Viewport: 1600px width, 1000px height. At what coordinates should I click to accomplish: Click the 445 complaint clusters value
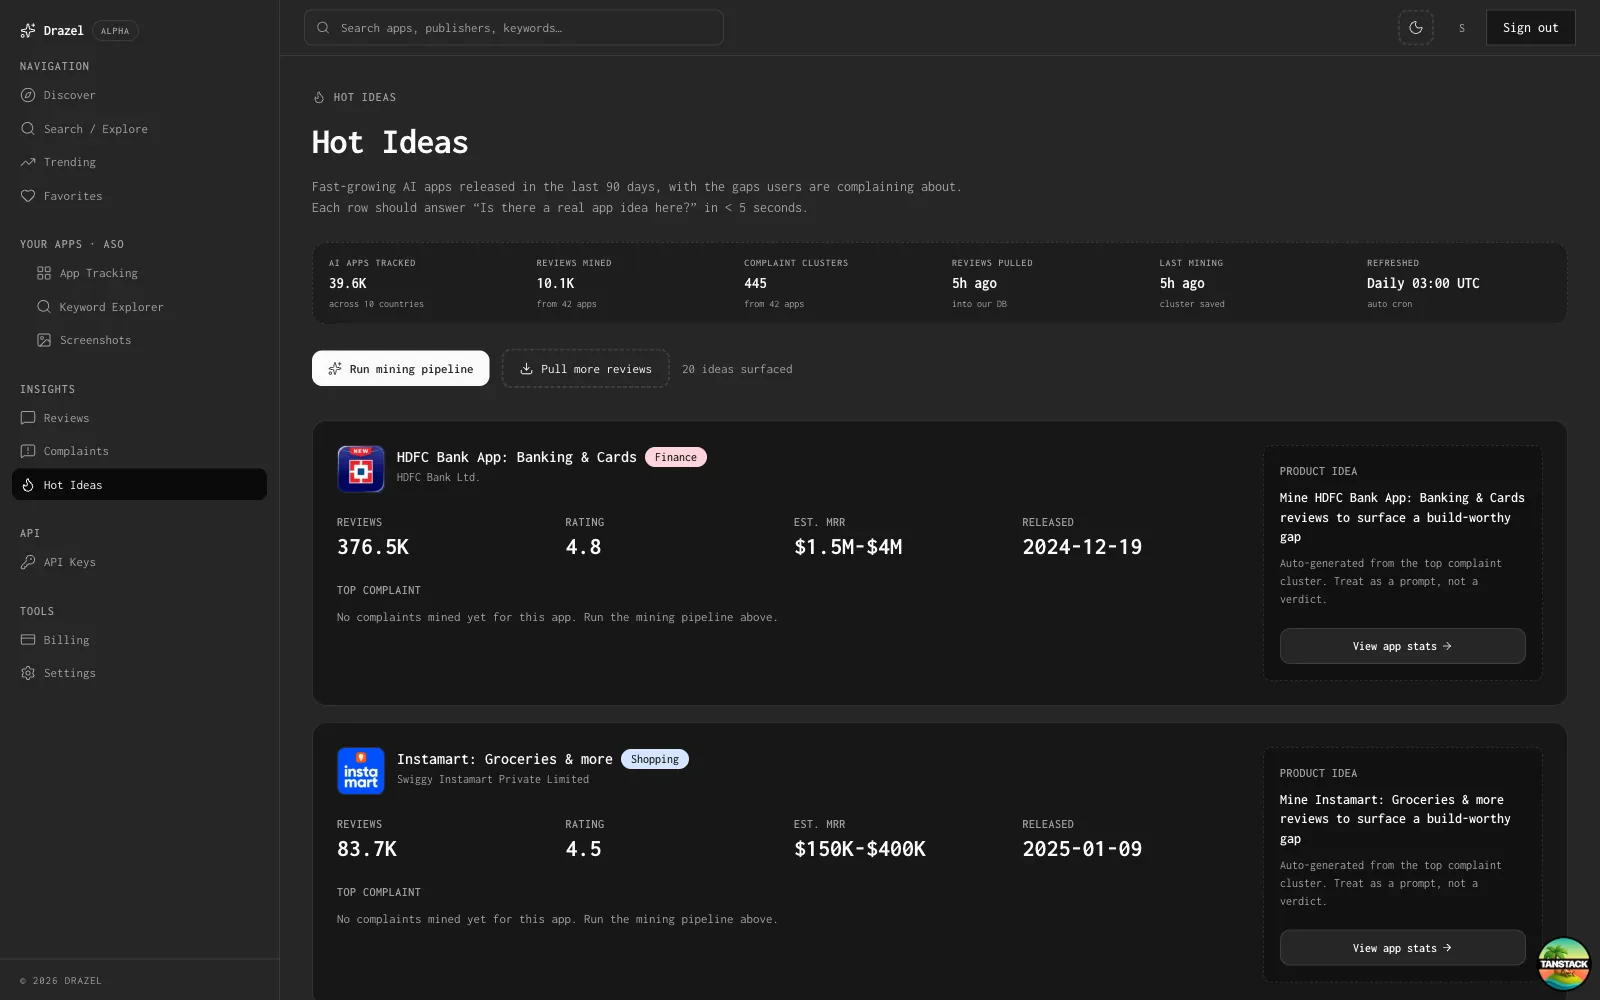coord(755,283)
